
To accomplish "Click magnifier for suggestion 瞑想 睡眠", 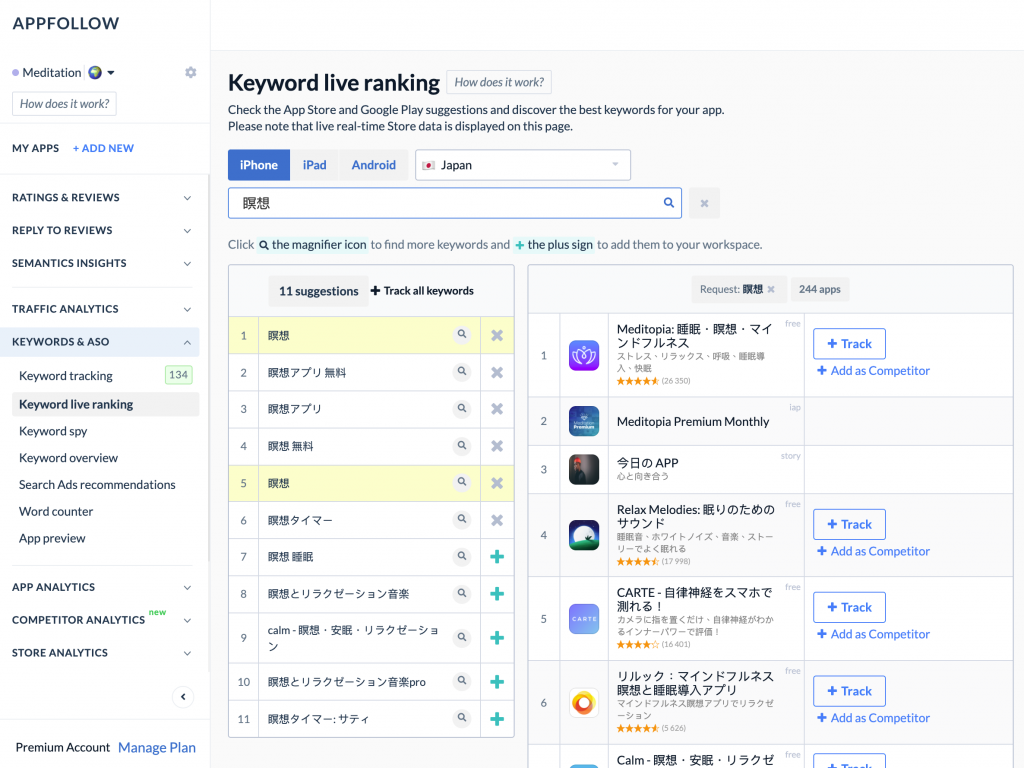I will pyautogui.click(x=462, y=556).
